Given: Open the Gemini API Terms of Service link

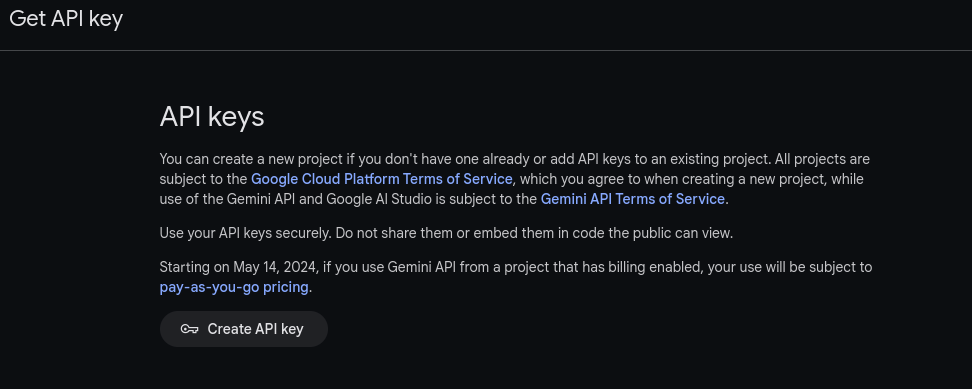Looking at the screenshot, I should 632,199.
